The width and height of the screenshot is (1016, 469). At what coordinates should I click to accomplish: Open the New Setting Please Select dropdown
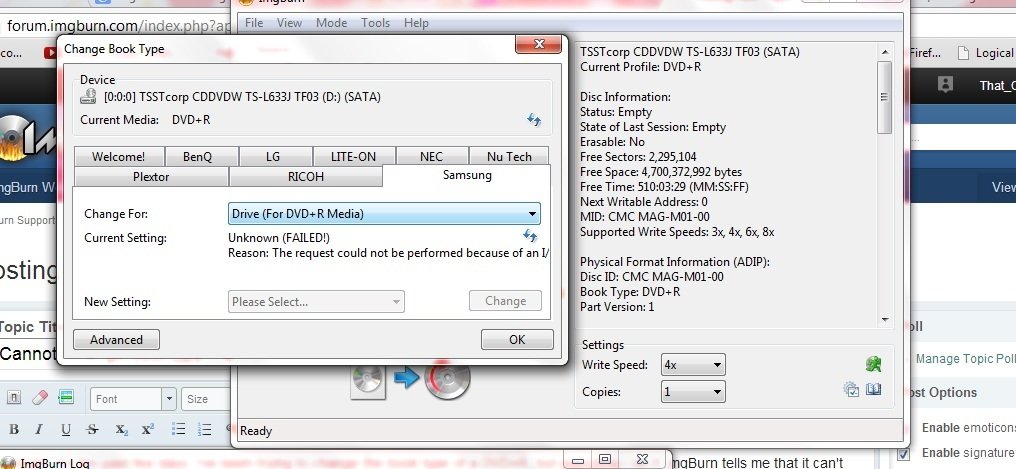point(316,301)
